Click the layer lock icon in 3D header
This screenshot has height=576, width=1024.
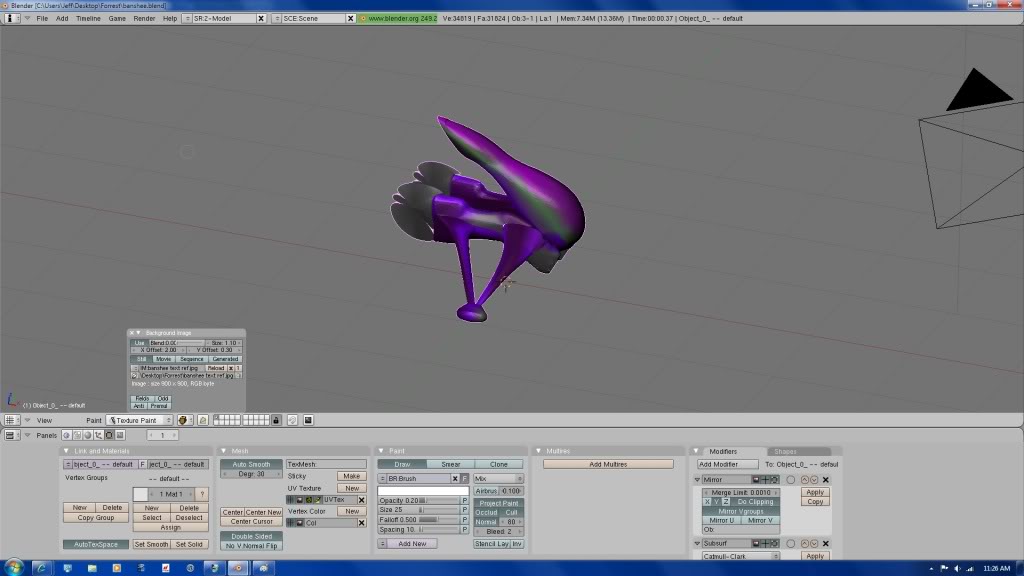coord(276,420)
